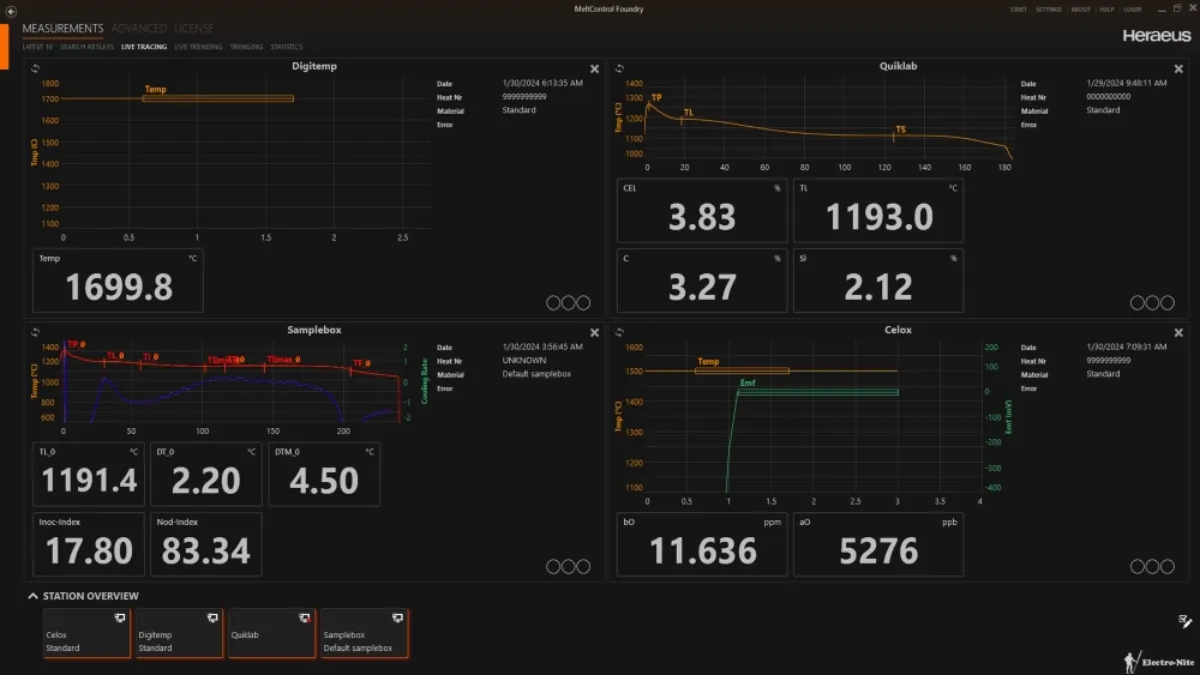
Task: Open the License tab
Action: coord(194,29)
